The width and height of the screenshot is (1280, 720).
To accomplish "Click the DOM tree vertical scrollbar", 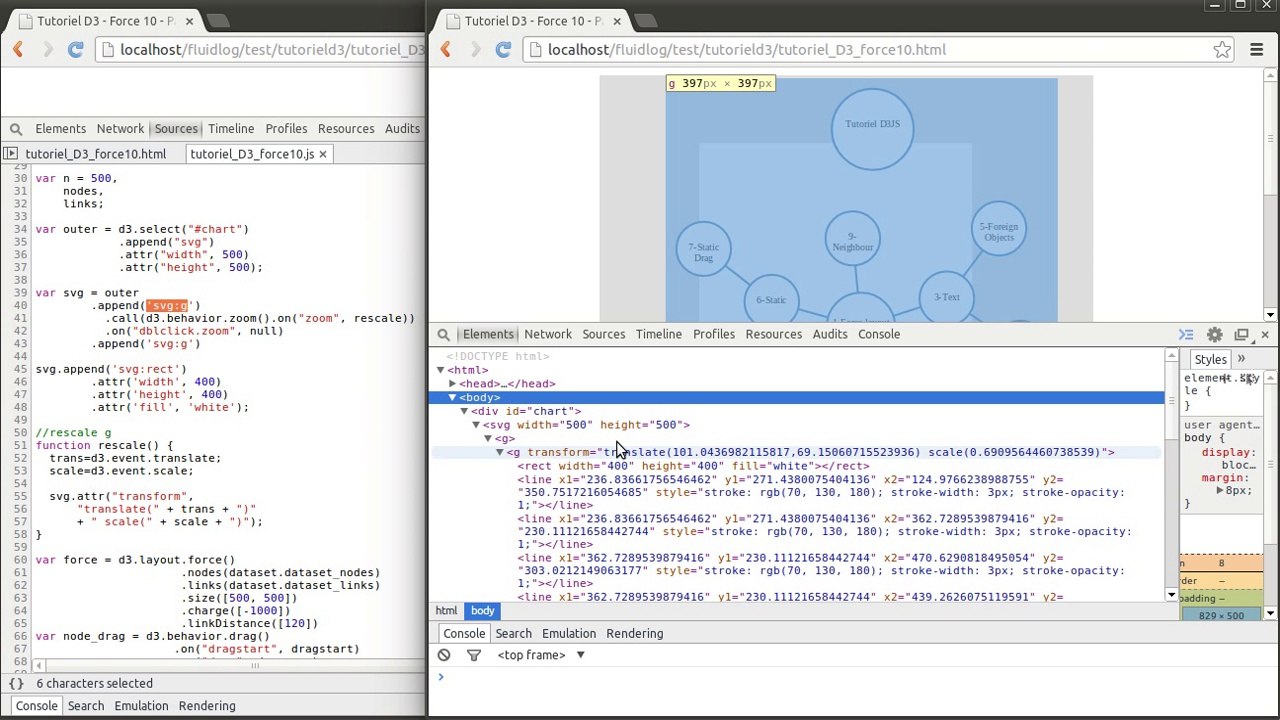I will [x=1172, y=476].
